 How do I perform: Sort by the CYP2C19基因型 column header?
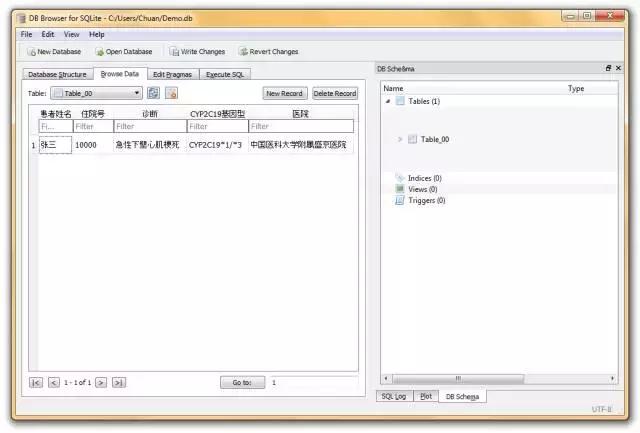(x=218, y=114)
